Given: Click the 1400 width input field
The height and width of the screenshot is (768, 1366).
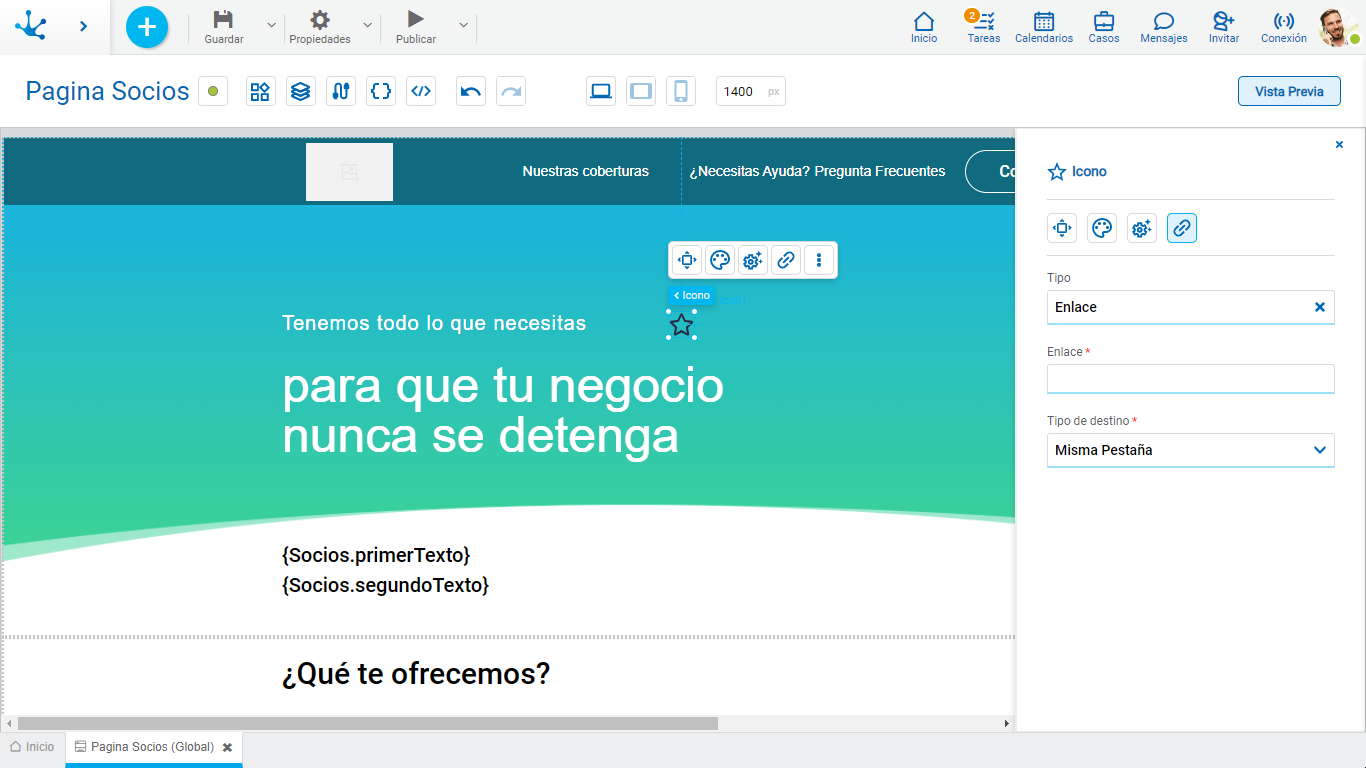Looking at the screenshot, I should click(751, 91).
